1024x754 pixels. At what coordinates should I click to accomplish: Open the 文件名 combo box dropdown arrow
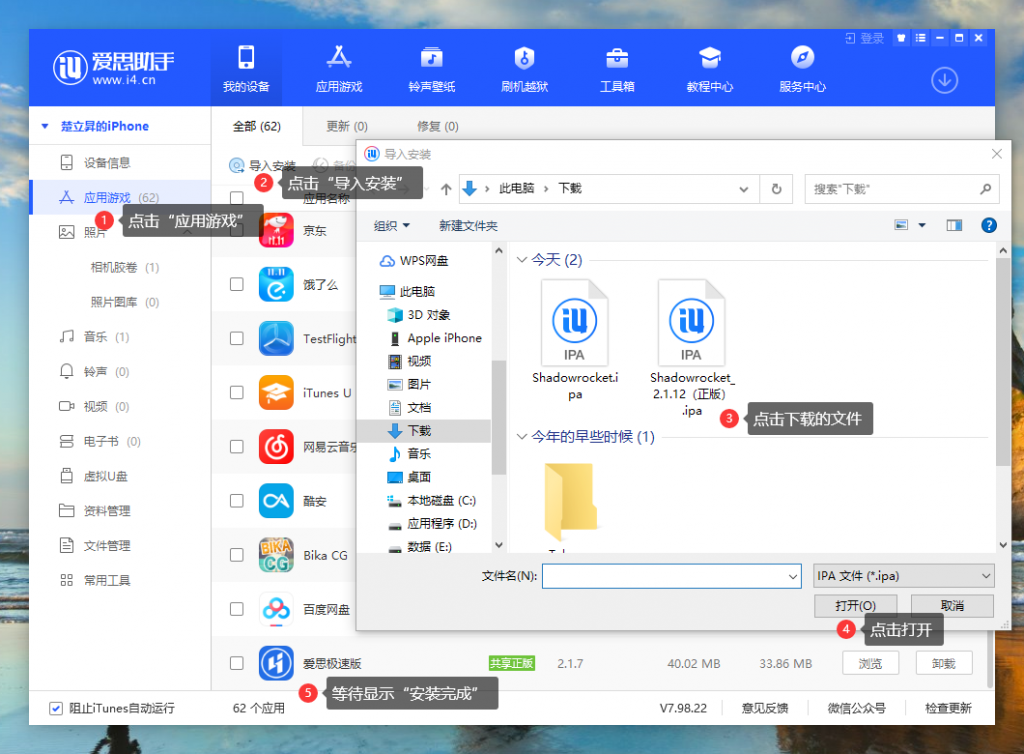792,576
